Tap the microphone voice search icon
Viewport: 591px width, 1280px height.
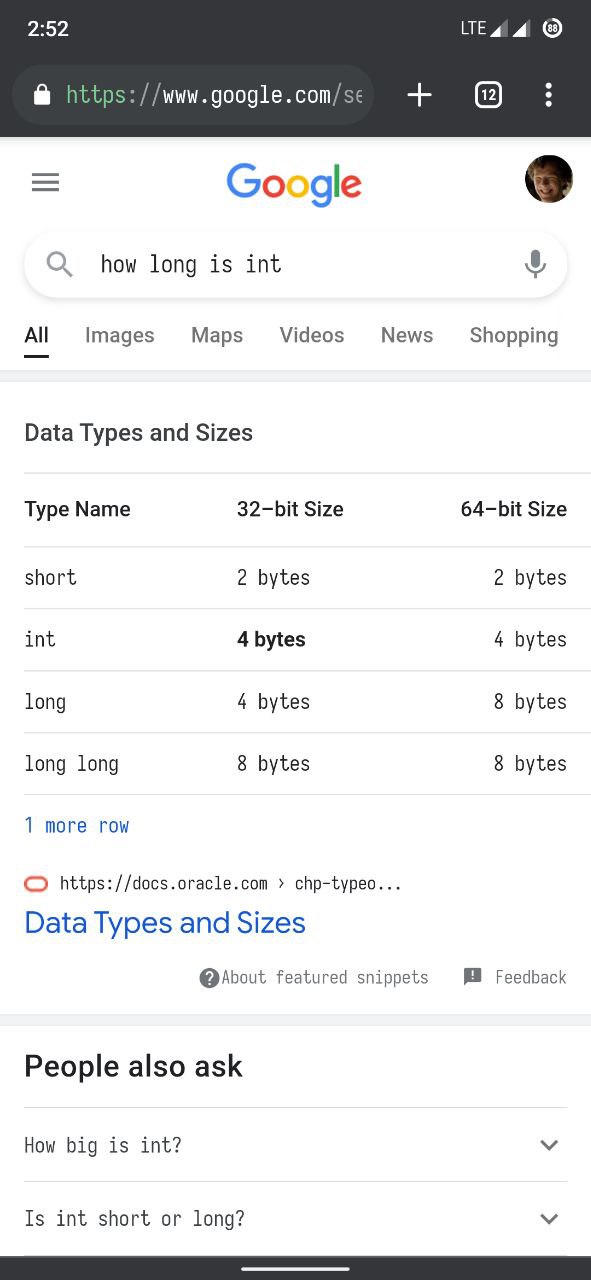pos(535,264)
